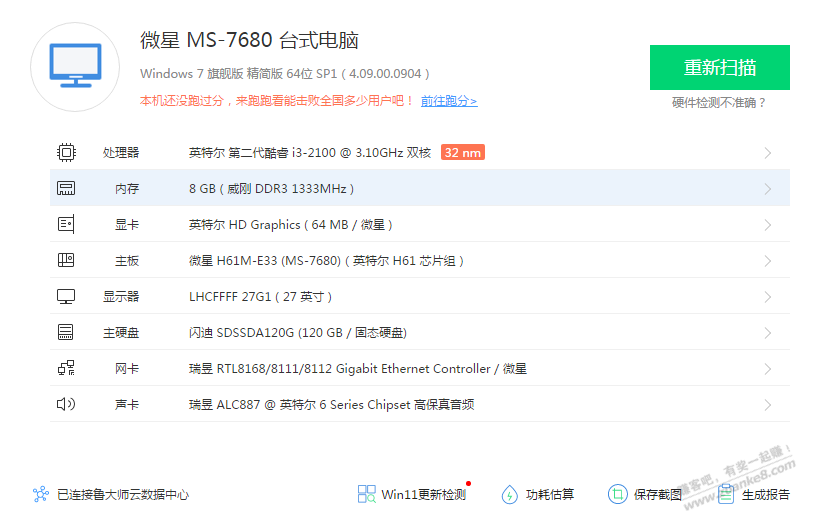The width and height of the screenshot is (820, 530).
Task: Select the i3-2100 @ 3.10GHz processor text
Action: (310, 153)
